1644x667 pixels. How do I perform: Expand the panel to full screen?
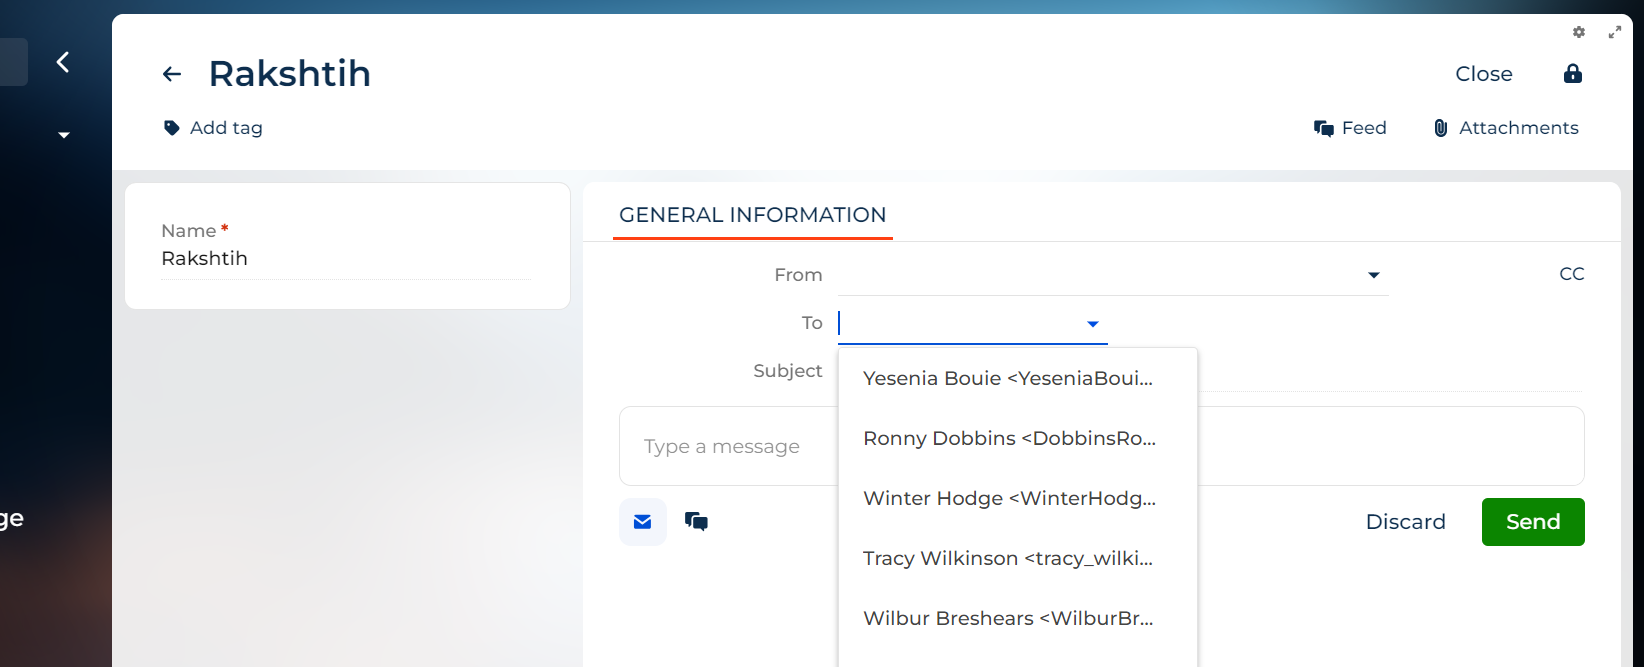point(1615,32)
